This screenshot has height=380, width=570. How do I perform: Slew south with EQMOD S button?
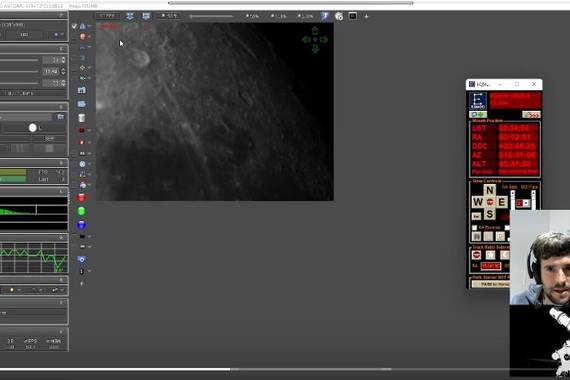tap(490, 214)
